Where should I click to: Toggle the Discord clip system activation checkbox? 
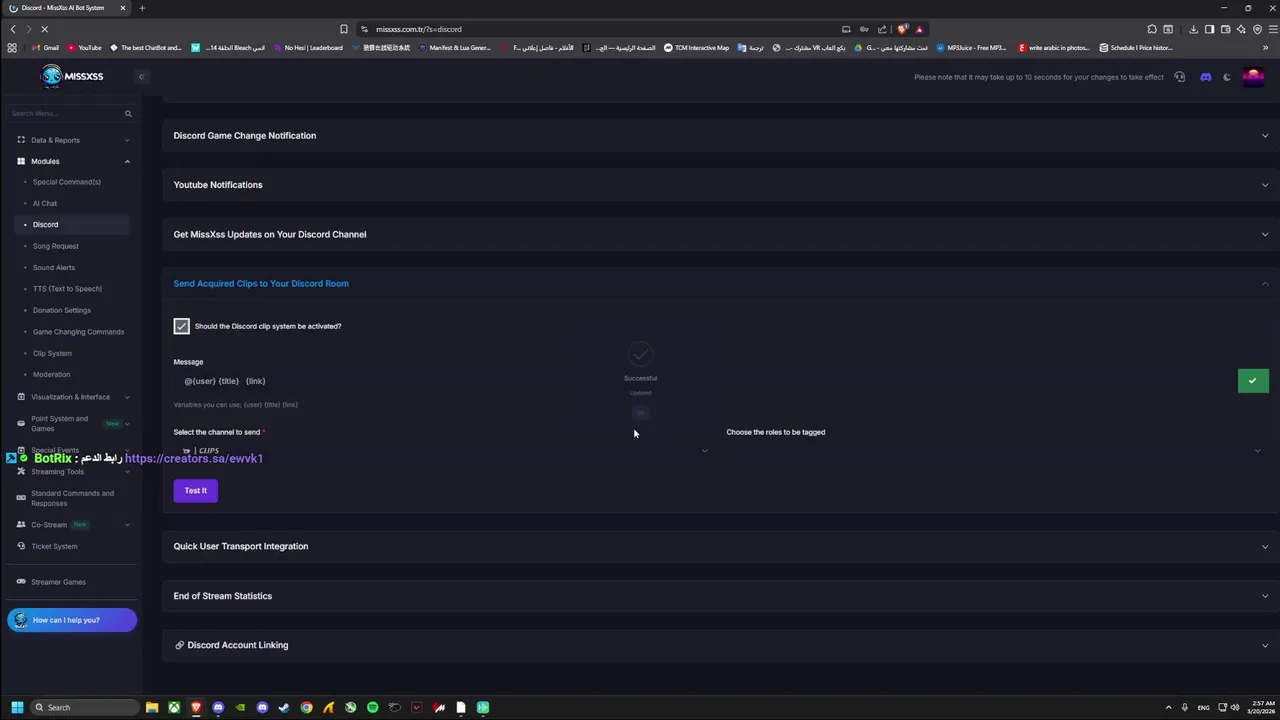181,326
